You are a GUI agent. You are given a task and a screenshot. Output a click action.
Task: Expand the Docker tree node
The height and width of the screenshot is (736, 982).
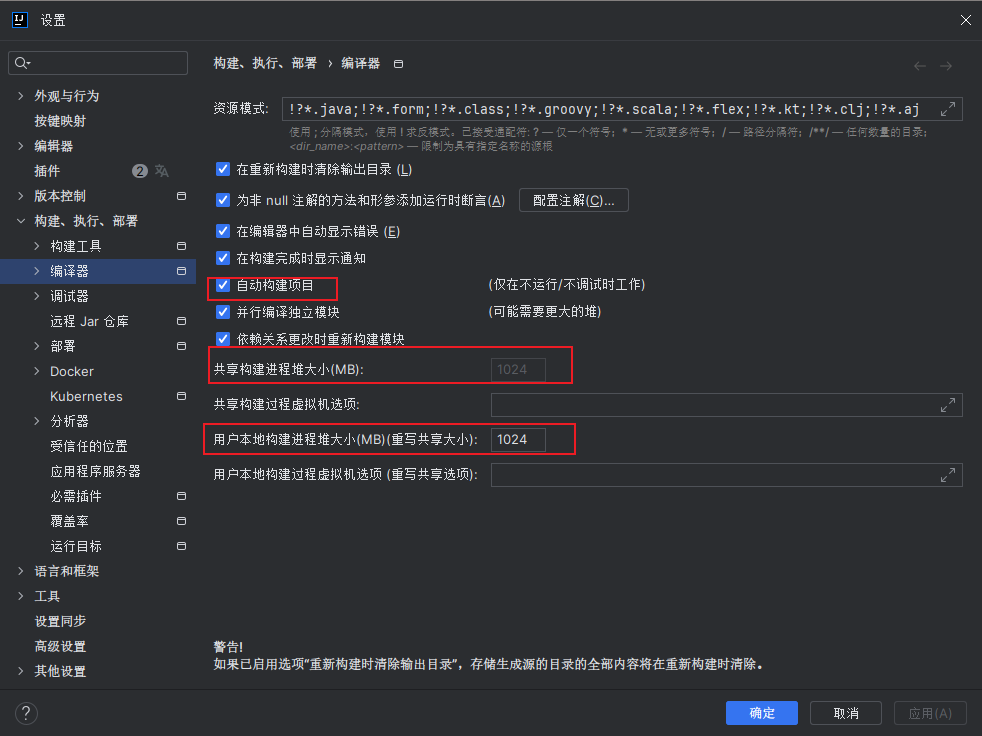click(x=37, y=371)
